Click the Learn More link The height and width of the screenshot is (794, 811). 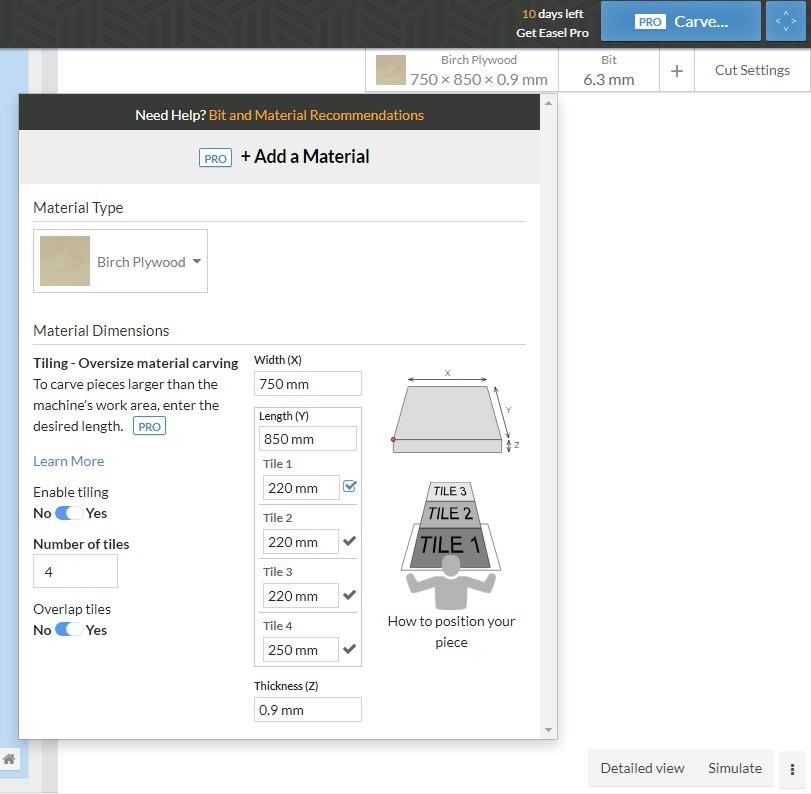point(68,461)
